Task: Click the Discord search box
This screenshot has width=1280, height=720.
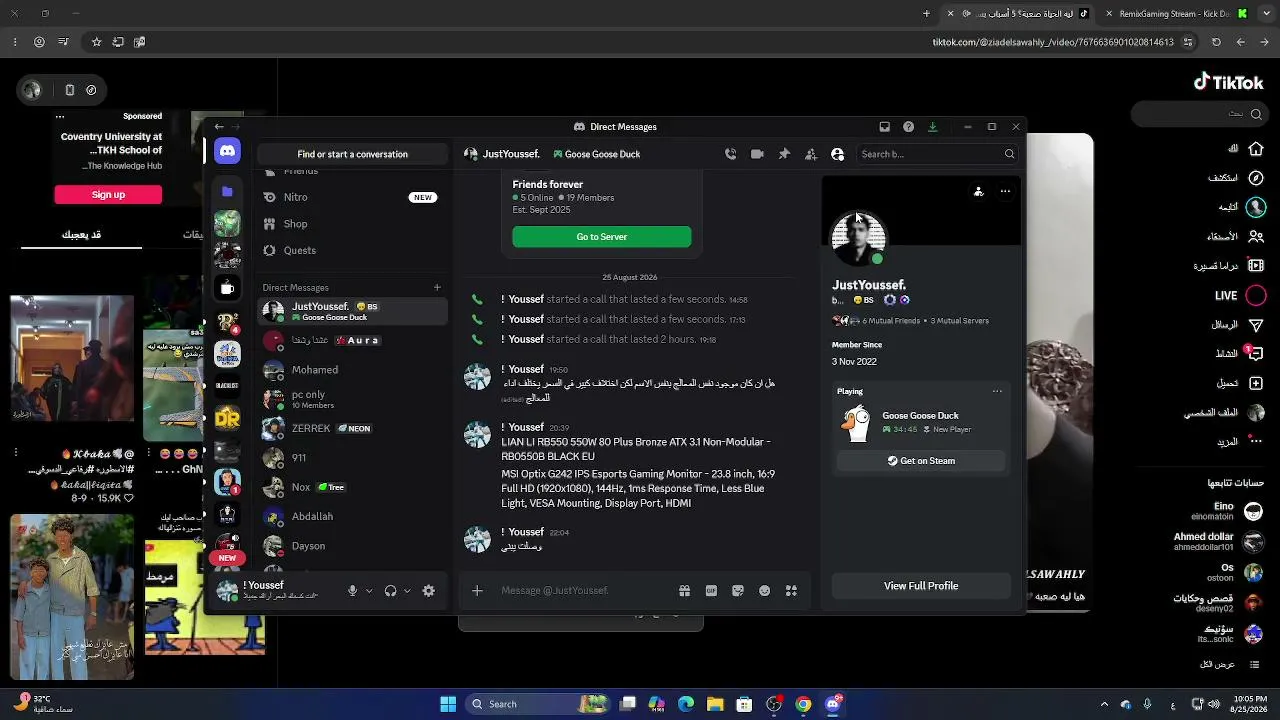Action: point(937,154)
